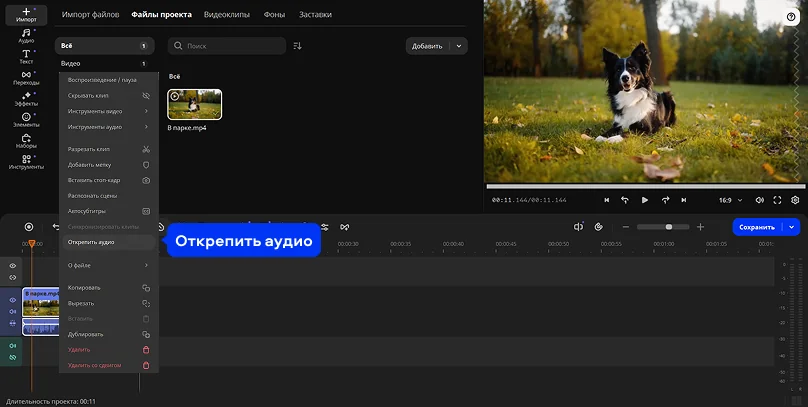Toggle preview volume speaker icon
Screen dimensions: 808x407
click(760, 200)
